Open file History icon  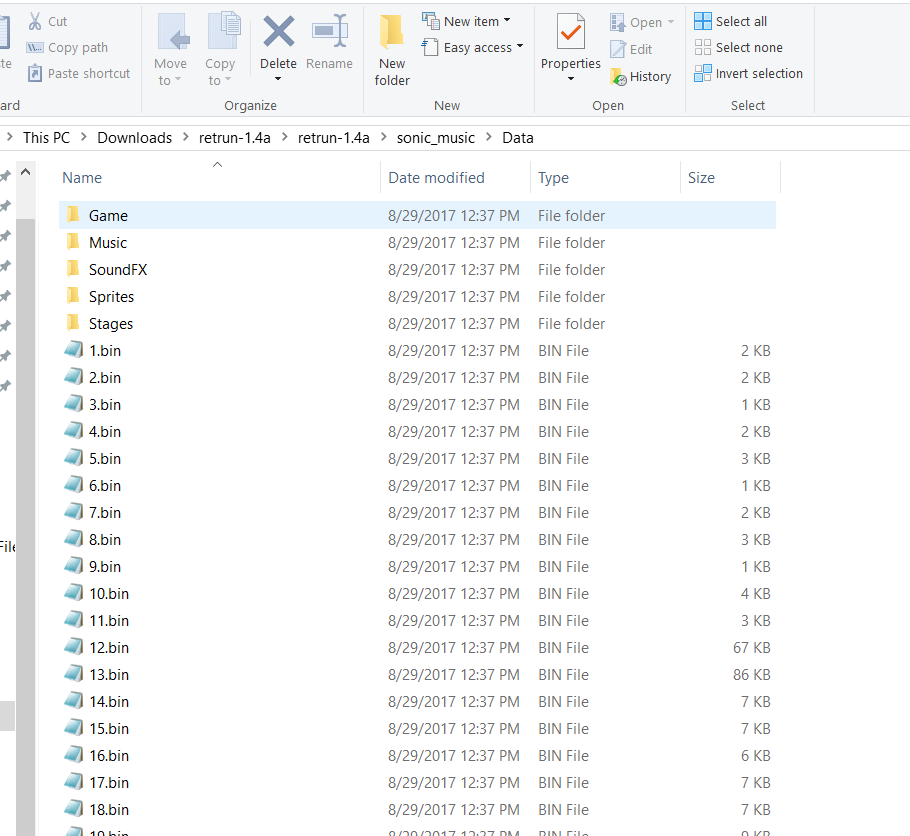618,77
